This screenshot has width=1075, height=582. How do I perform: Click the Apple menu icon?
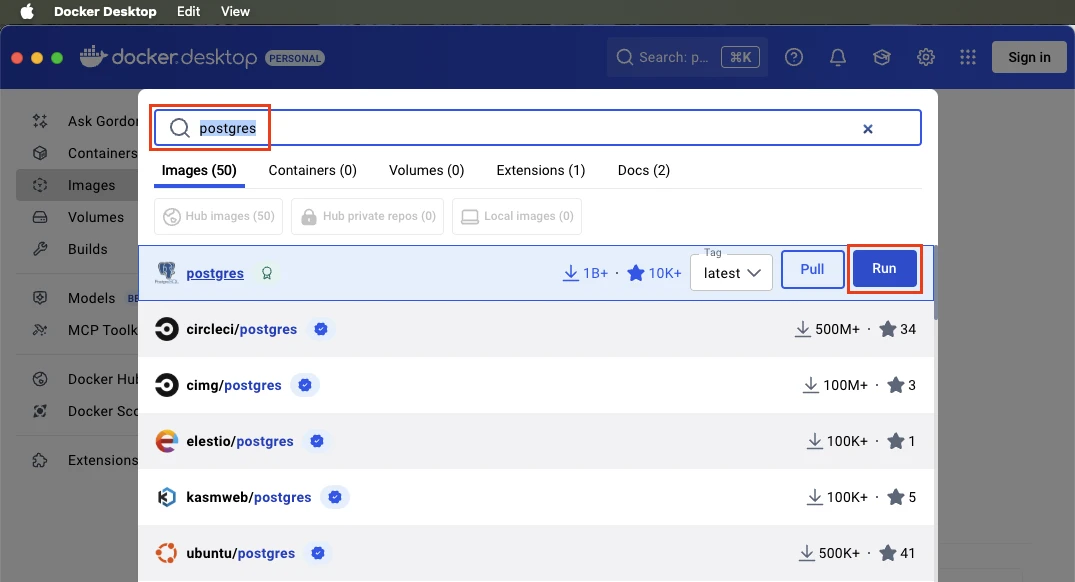pos(27,12)
